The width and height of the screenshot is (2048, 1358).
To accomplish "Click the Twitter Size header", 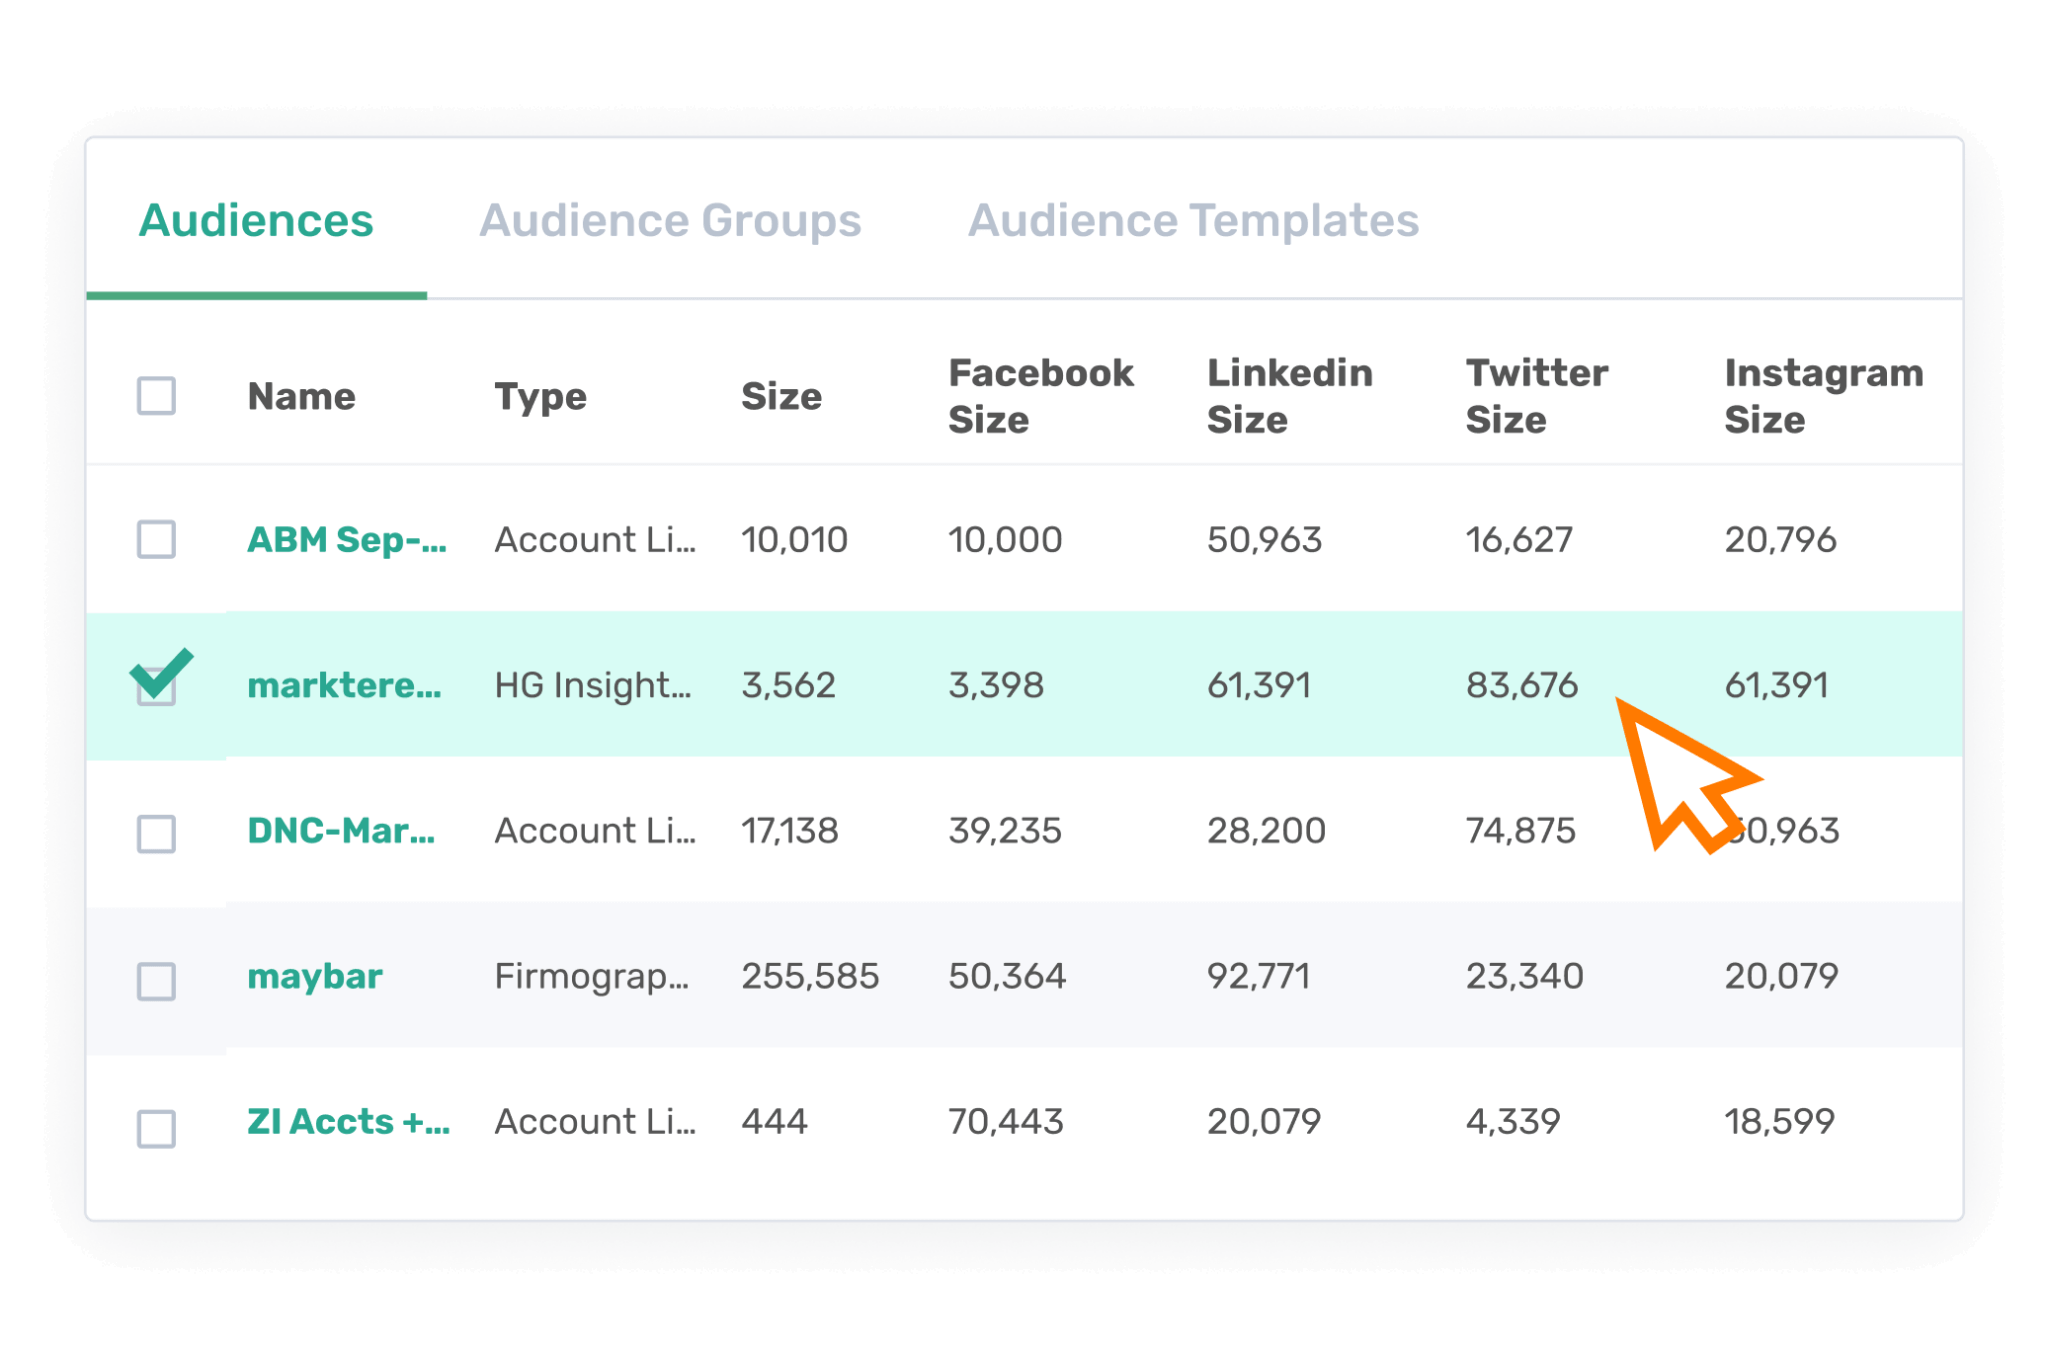I will tap(1537, 396).
